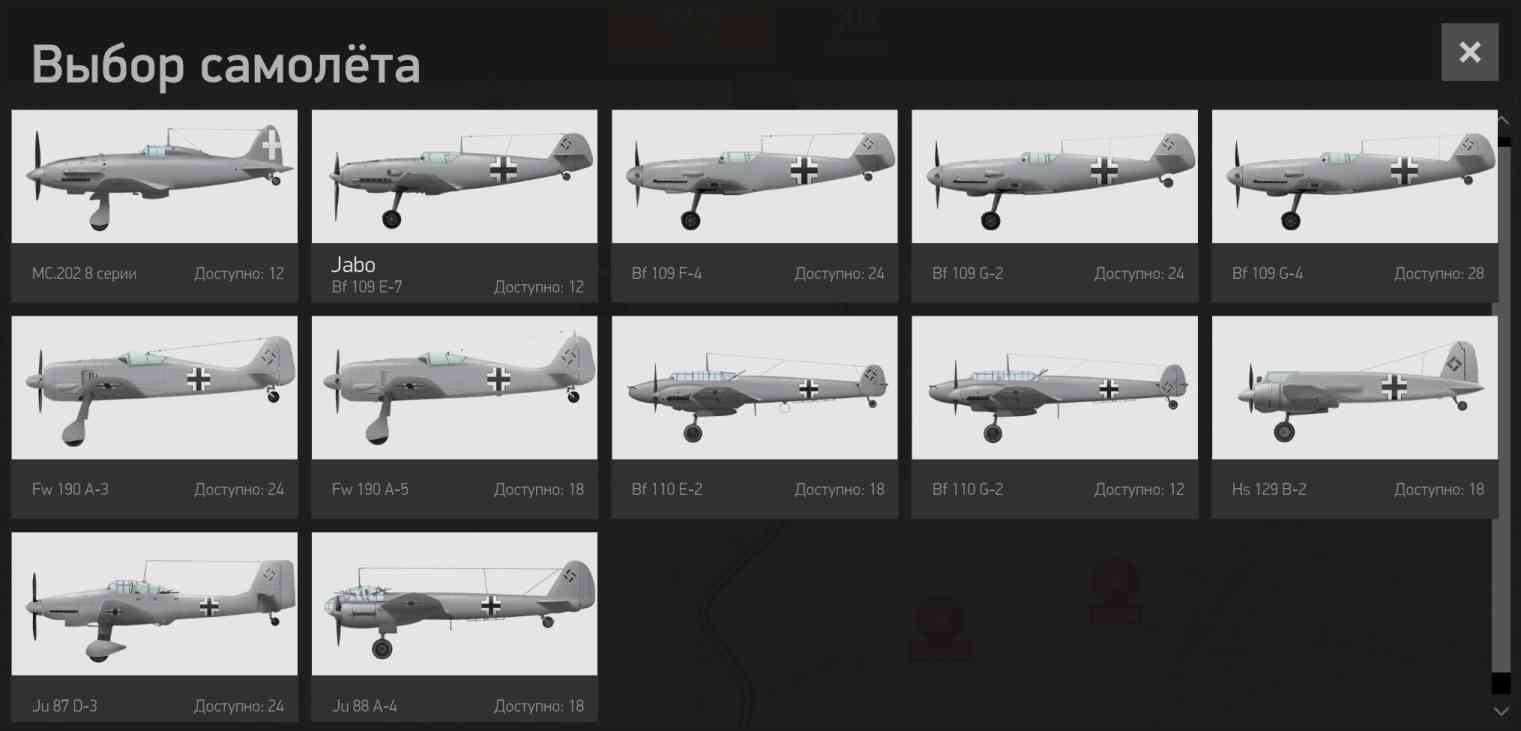Close the Выбор самолёта dialog
The width and height of the screenshot is (1521, 731).
[x=1470, y=52]
